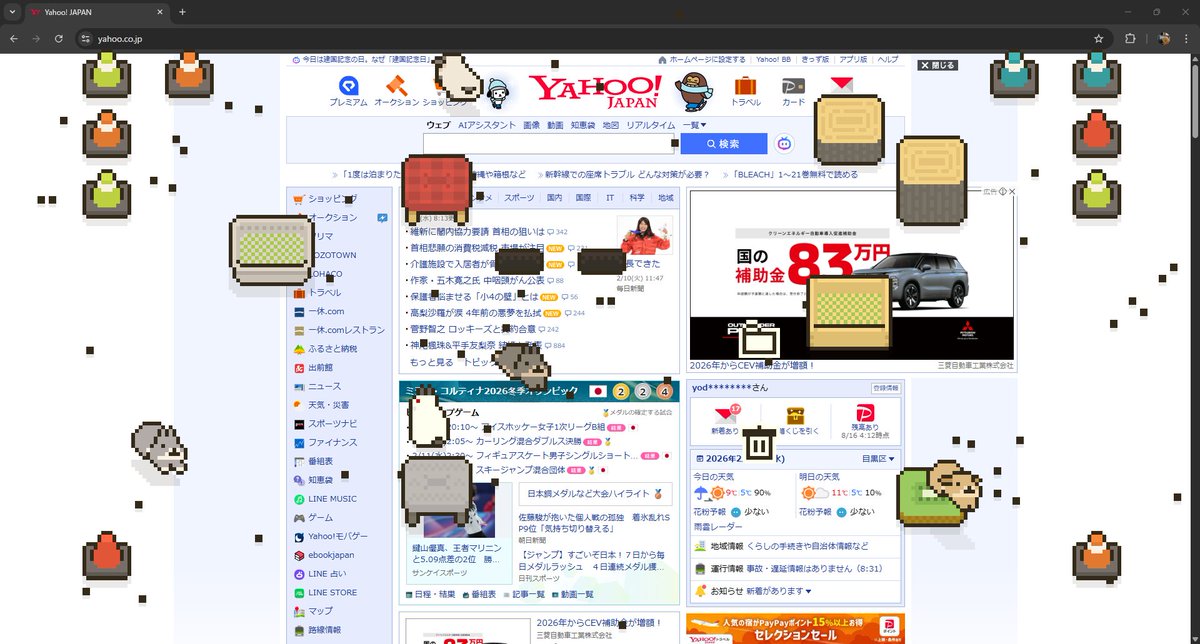Close the Mitsubishi ad with its X icon

(1011, 191)
